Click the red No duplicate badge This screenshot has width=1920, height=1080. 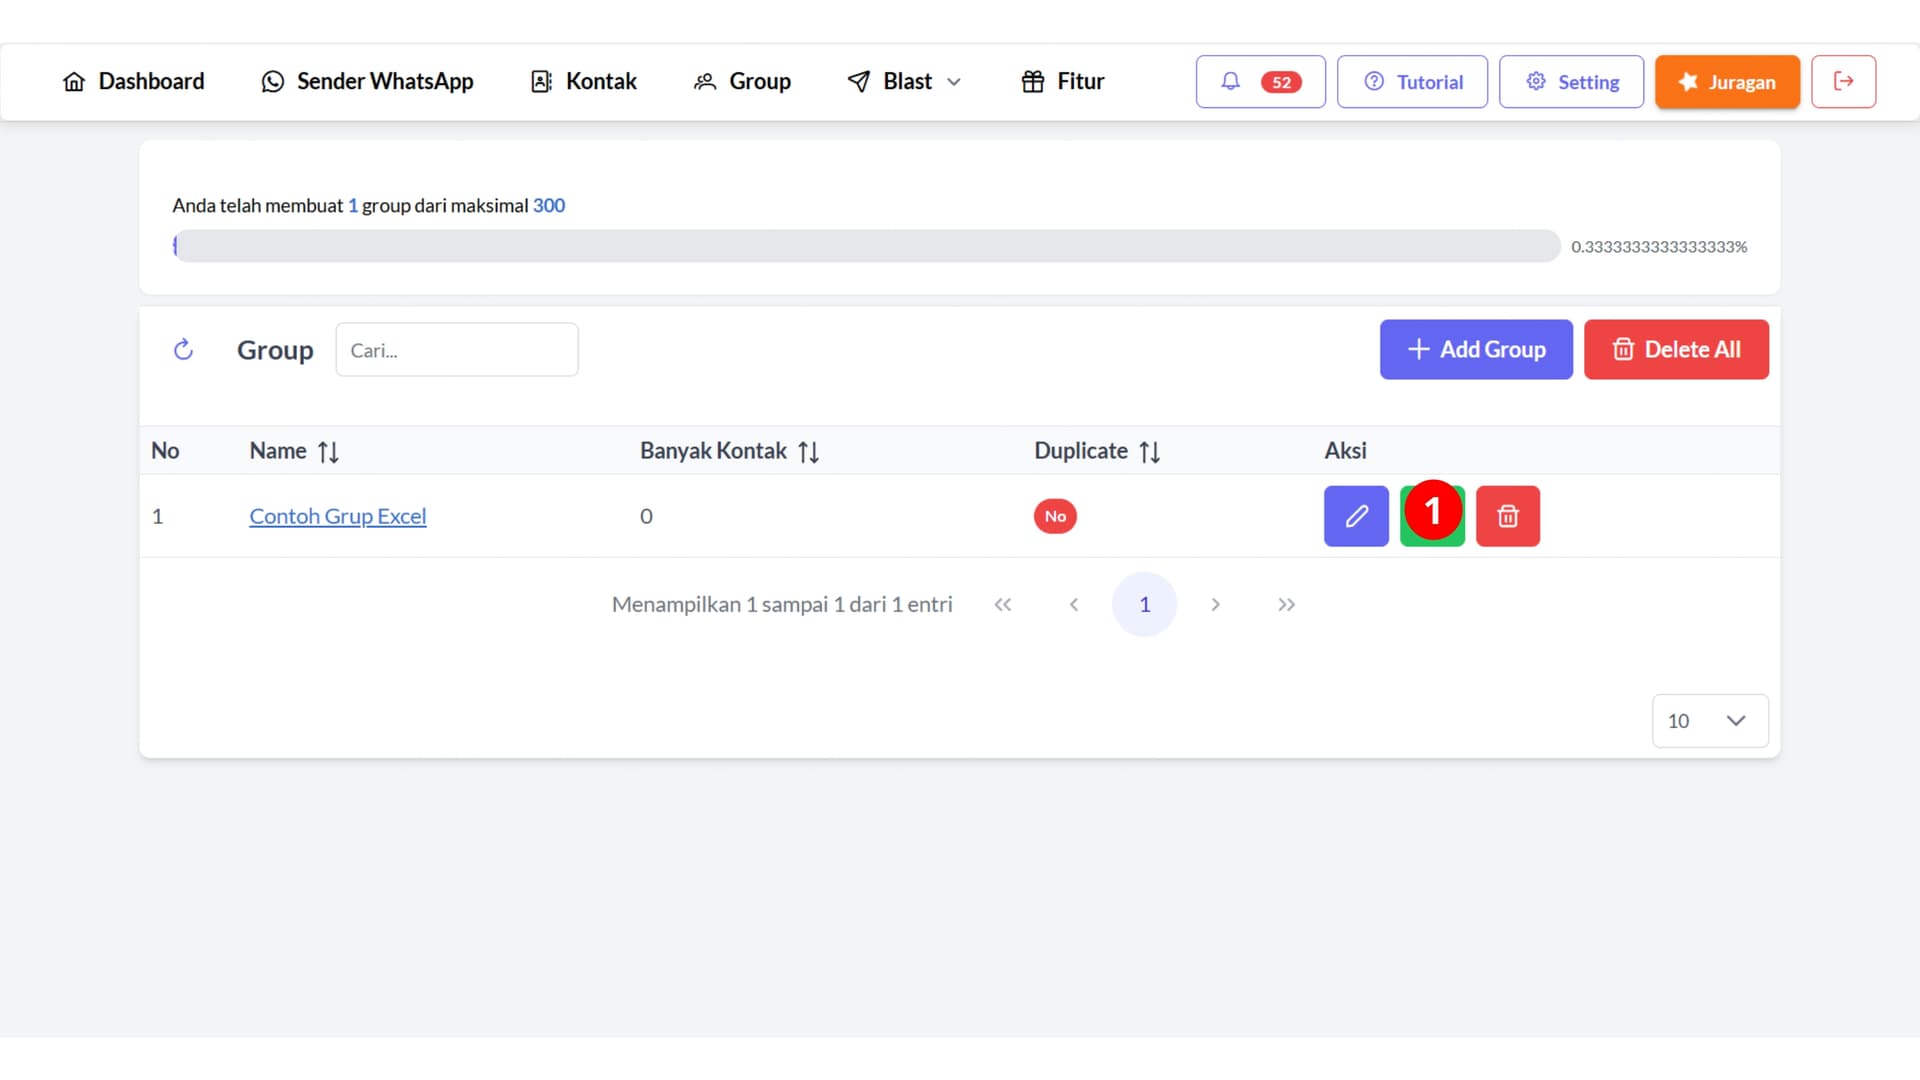point(1055,516)
